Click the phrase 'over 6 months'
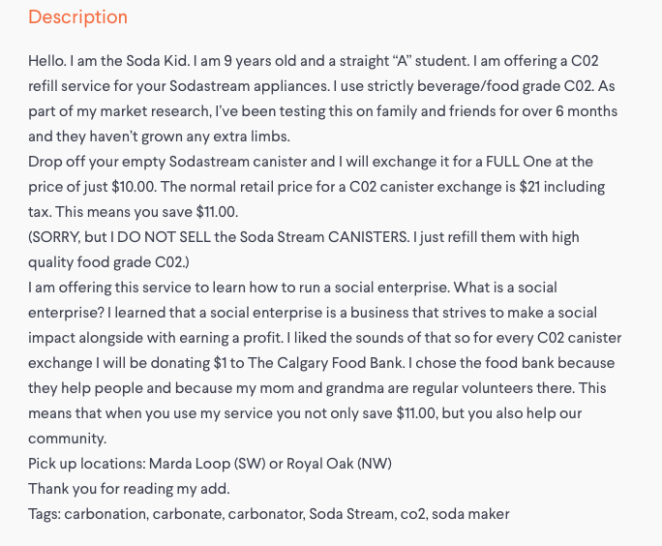The image size is (662, 546). click(569, 111)
